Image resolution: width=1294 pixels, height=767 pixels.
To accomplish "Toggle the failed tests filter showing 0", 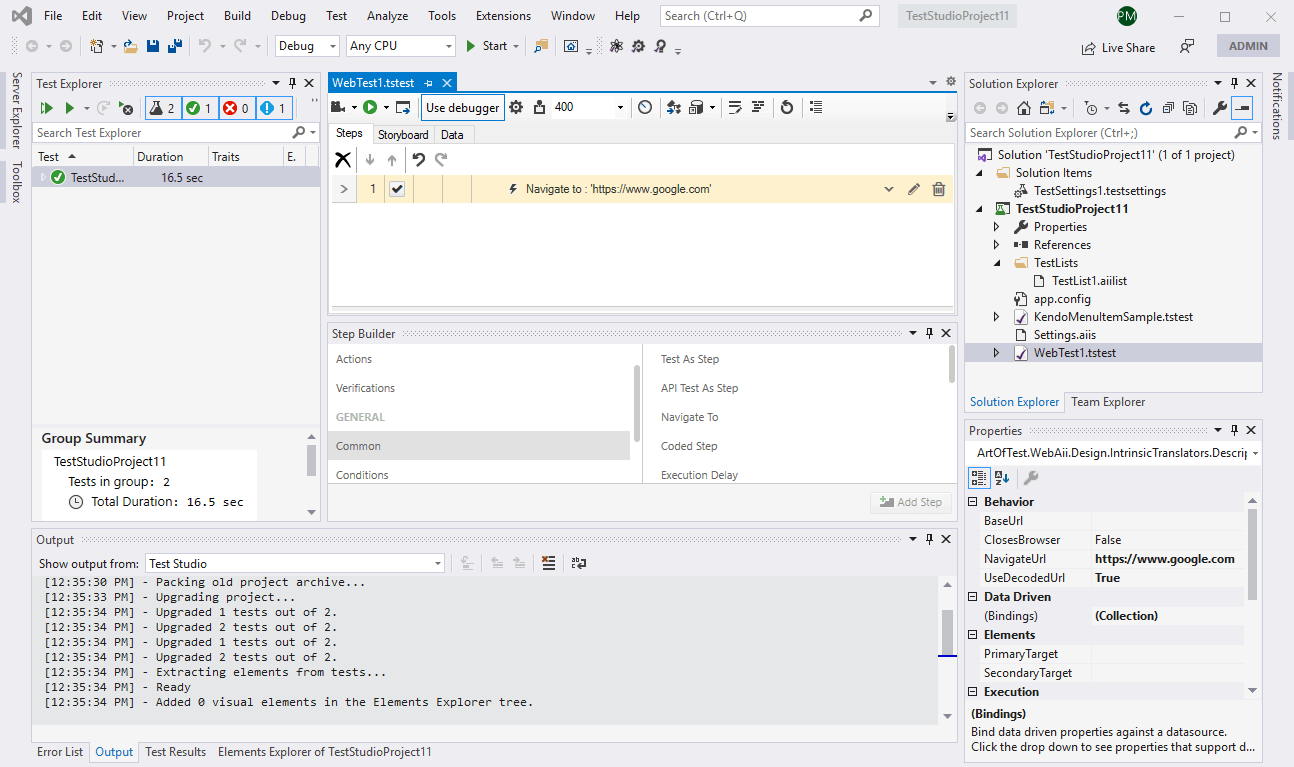I will (x=237, y=108).
